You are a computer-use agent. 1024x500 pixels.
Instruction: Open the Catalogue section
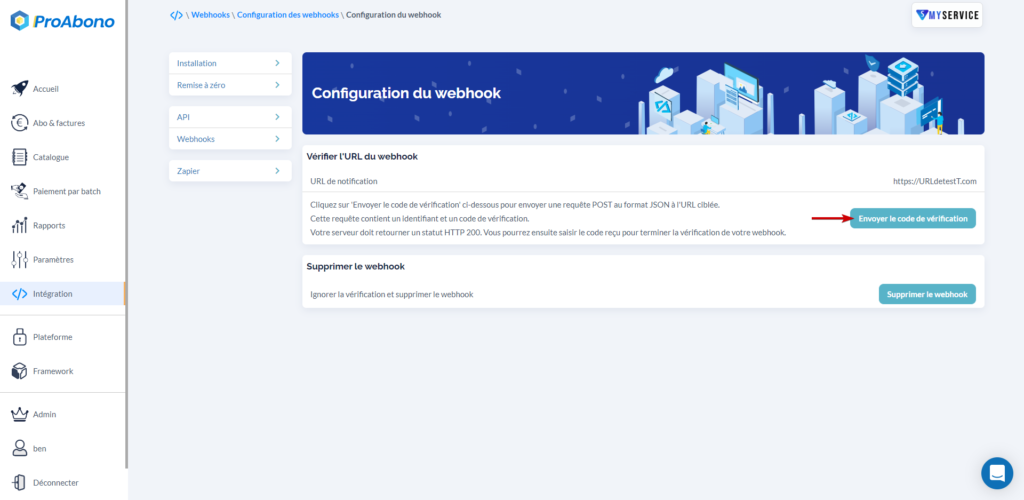point(51,157)
